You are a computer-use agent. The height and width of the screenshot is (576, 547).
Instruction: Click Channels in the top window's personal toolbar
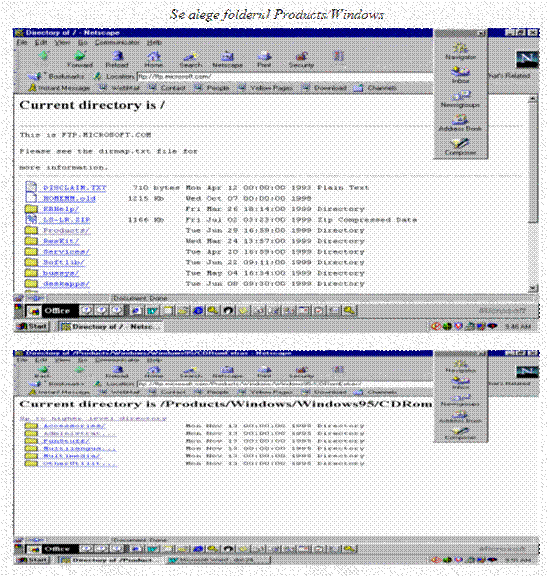click(375, 88)
